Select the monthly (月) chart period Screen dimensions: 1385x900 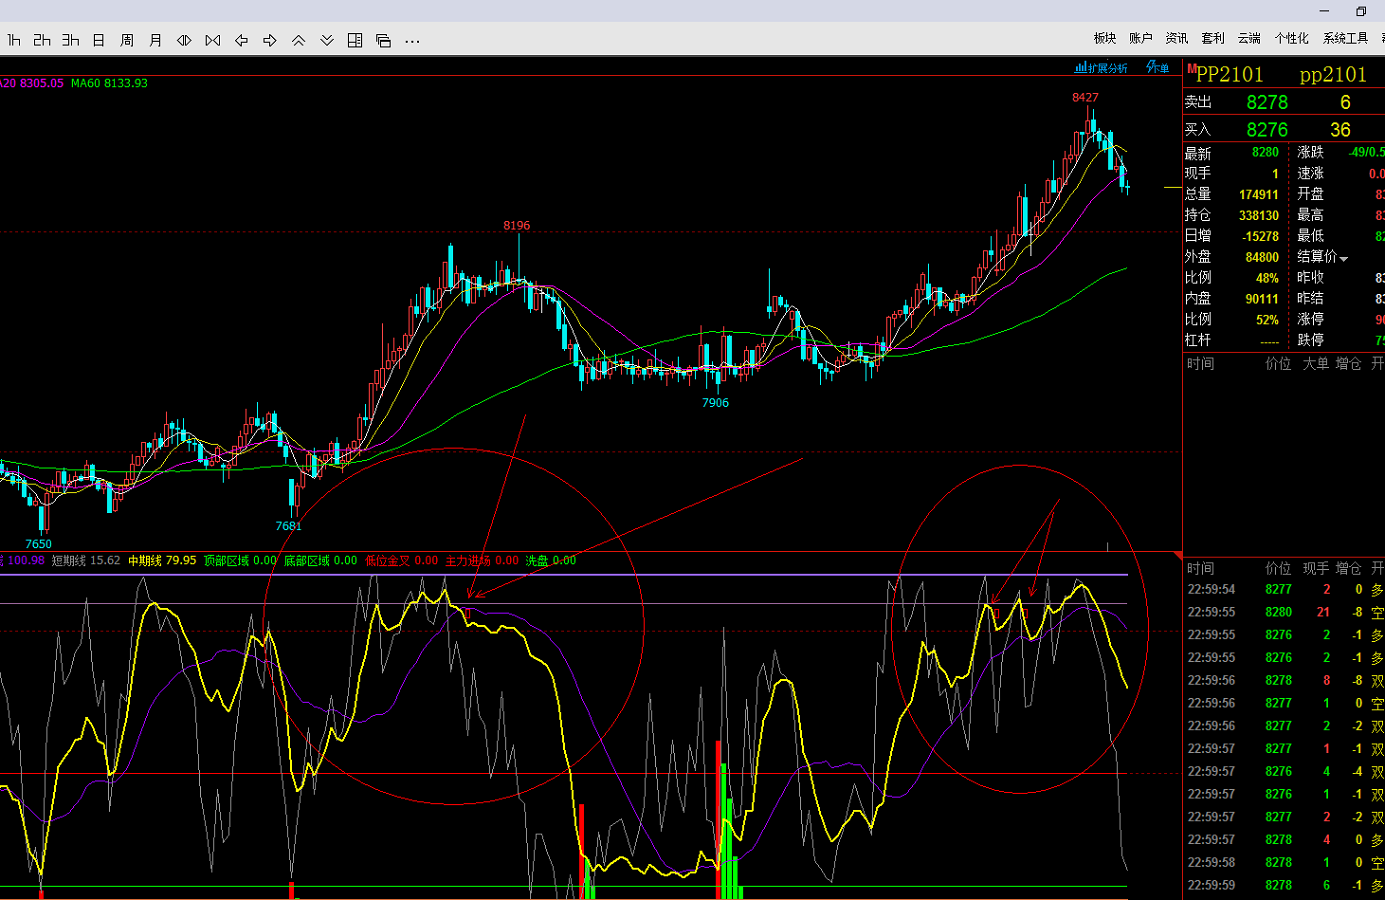click(x=155, y=40)
